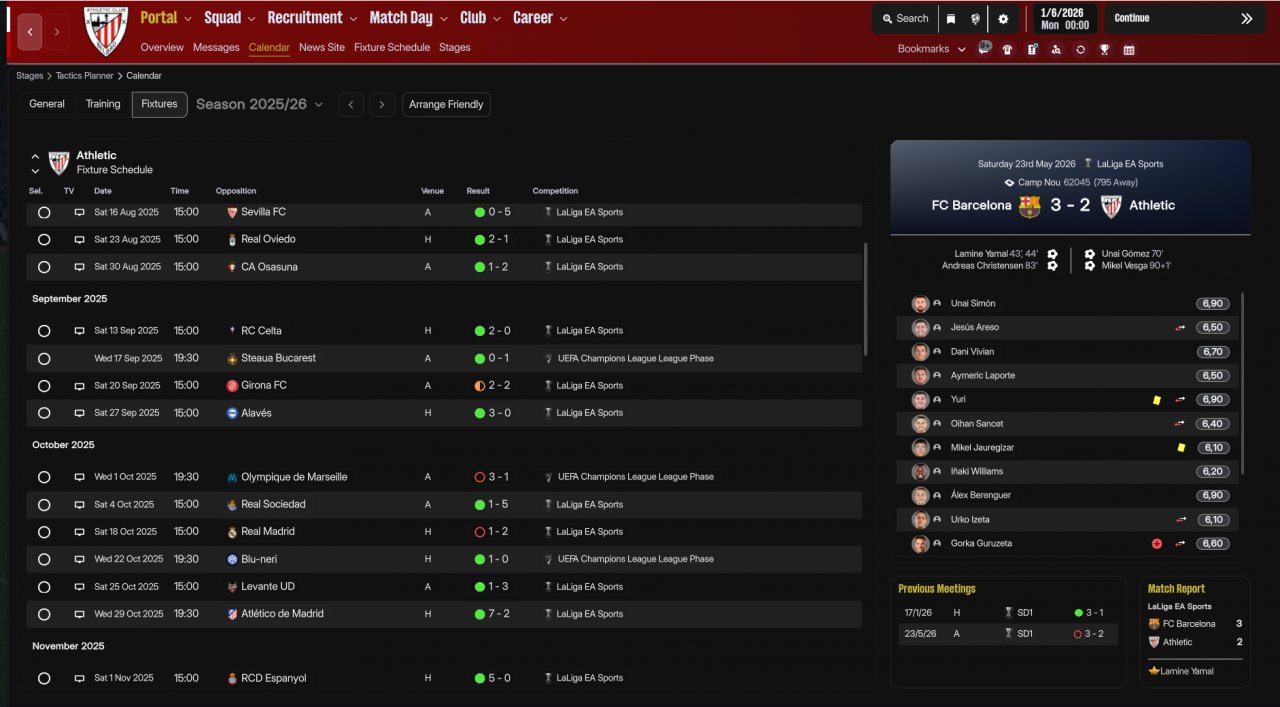1280x707 pixels.
Task: Open the world globe icon in top bar
Action: click(975, 18)
